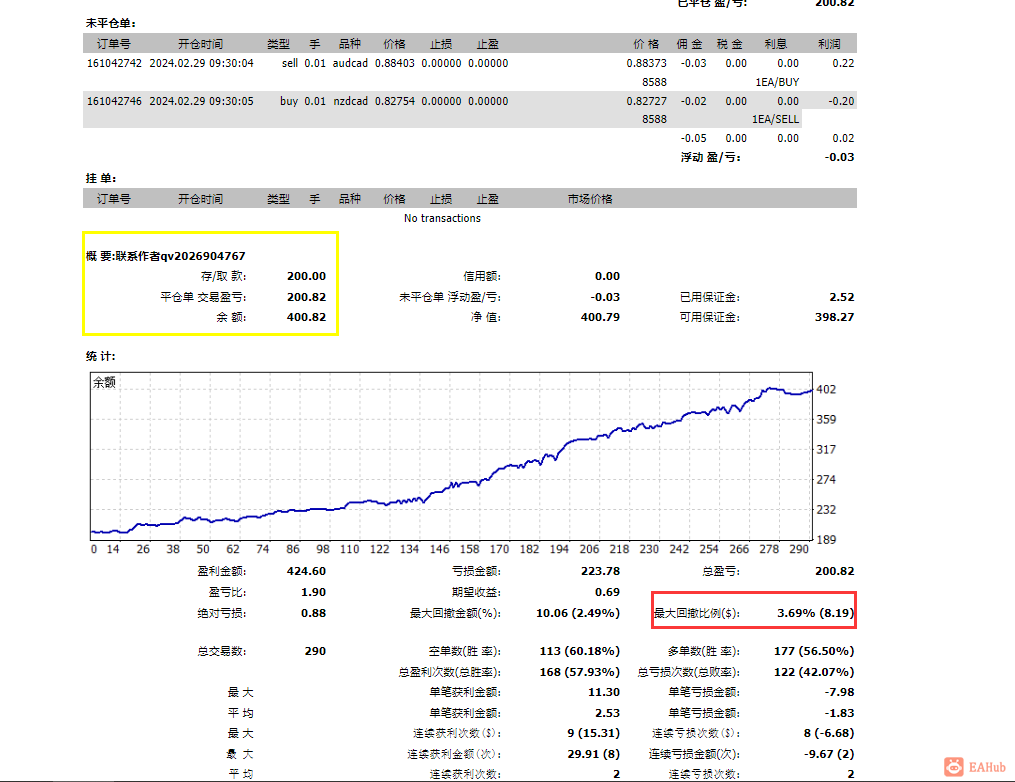Click open time 2024.02.29 09:30:05
Viewport: 1015px width, 782px height.
[x=201, y=101]
